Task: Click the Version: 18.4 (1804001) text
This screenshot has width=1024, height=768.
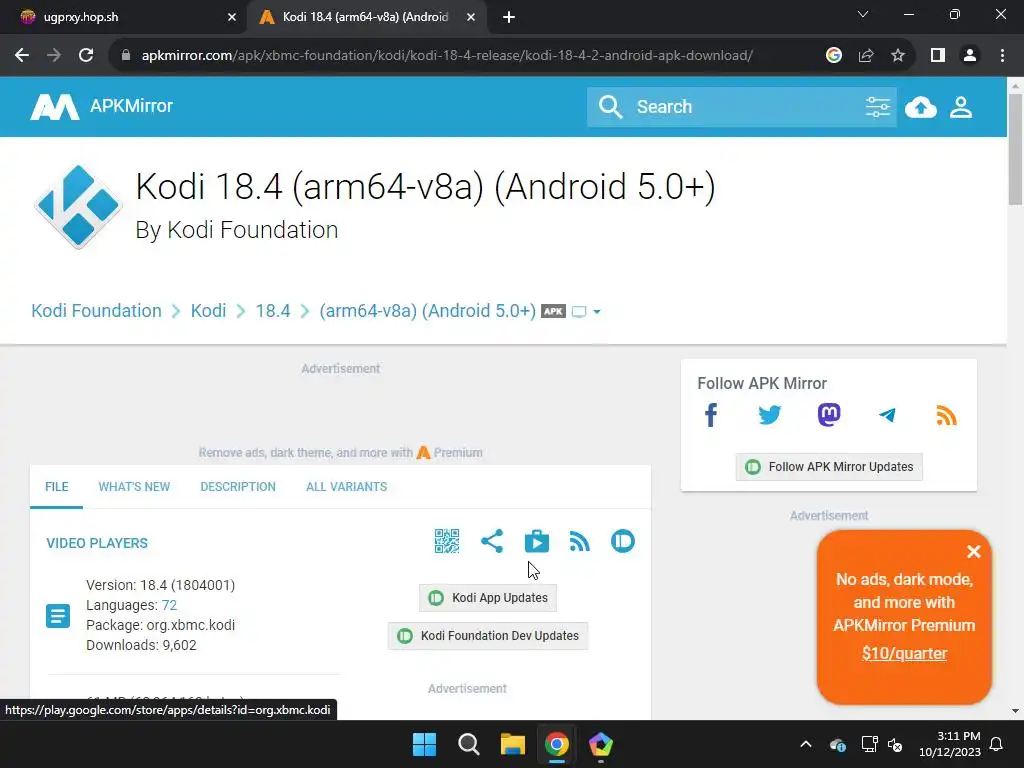Action: 161,585
